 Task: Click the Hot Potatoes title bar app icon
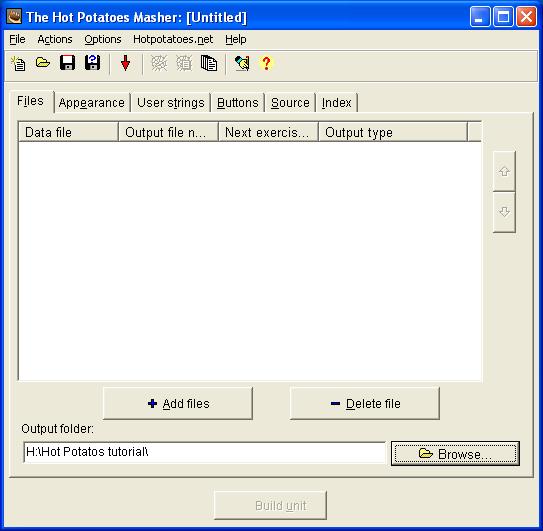(14, 16)
